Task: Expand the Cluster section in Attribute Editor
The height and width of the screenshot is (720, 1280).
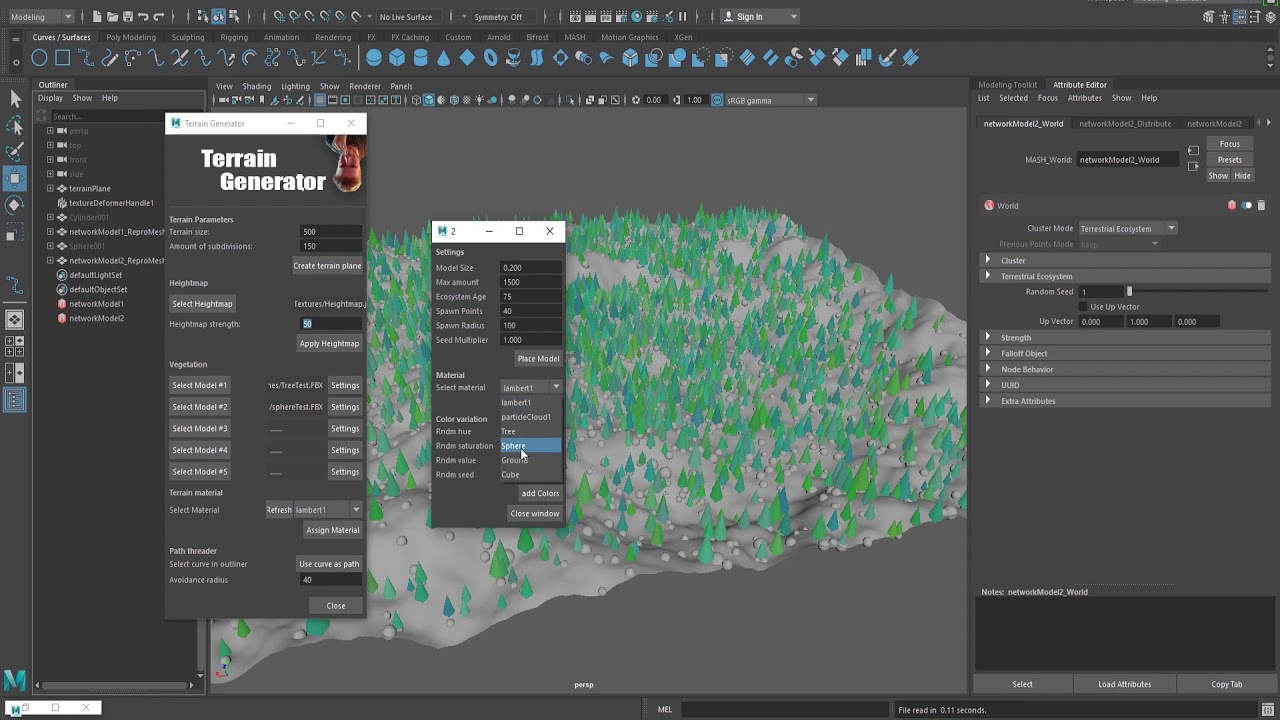Action: (x=988, y=260)
